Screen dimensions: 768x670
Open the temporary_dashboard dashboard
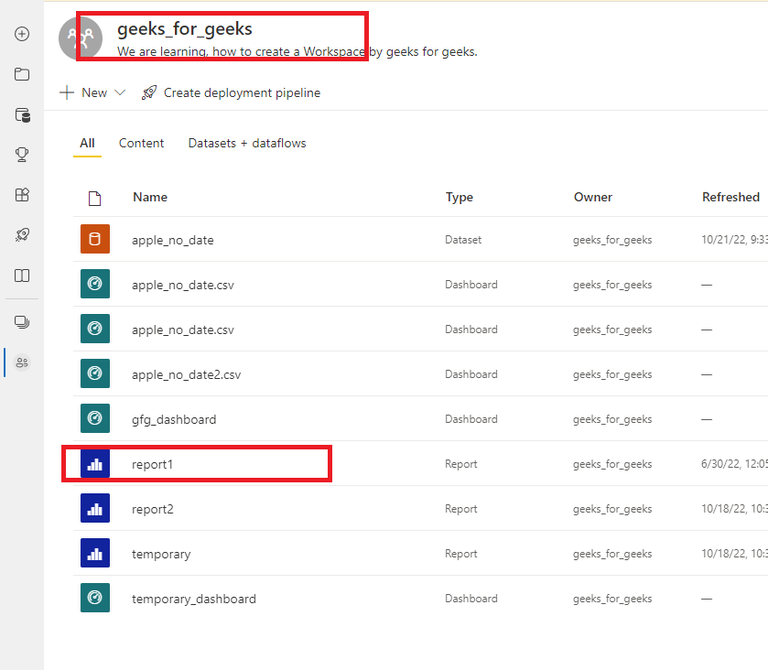193,599
